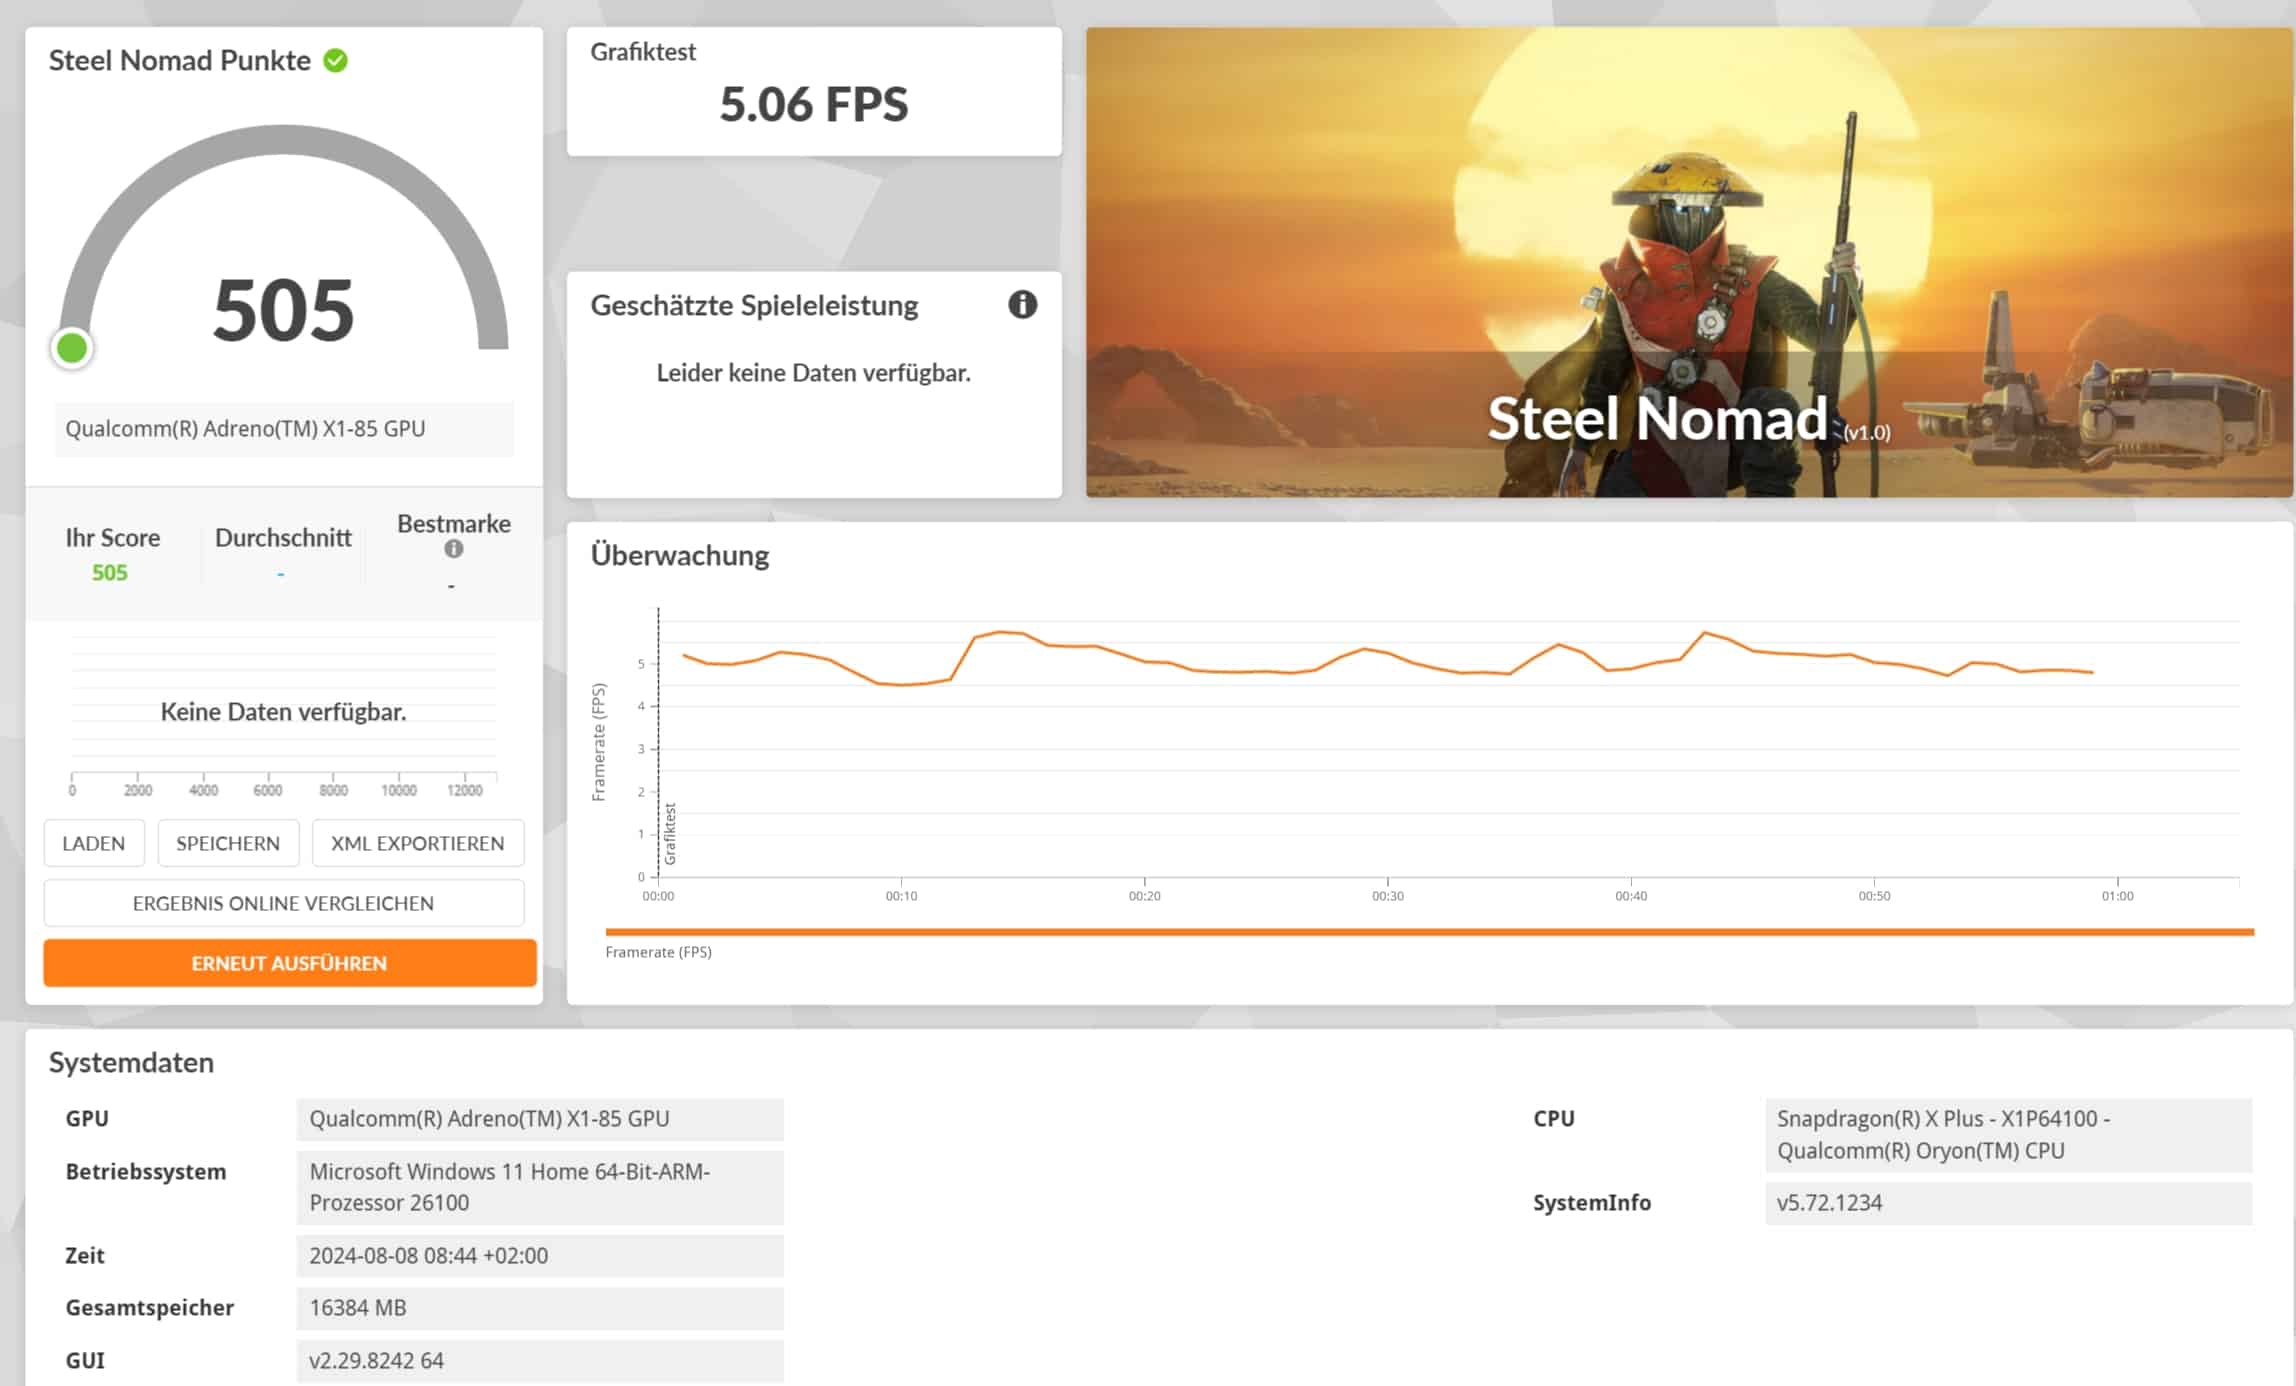Click the Bestmarke info icon

453,549
